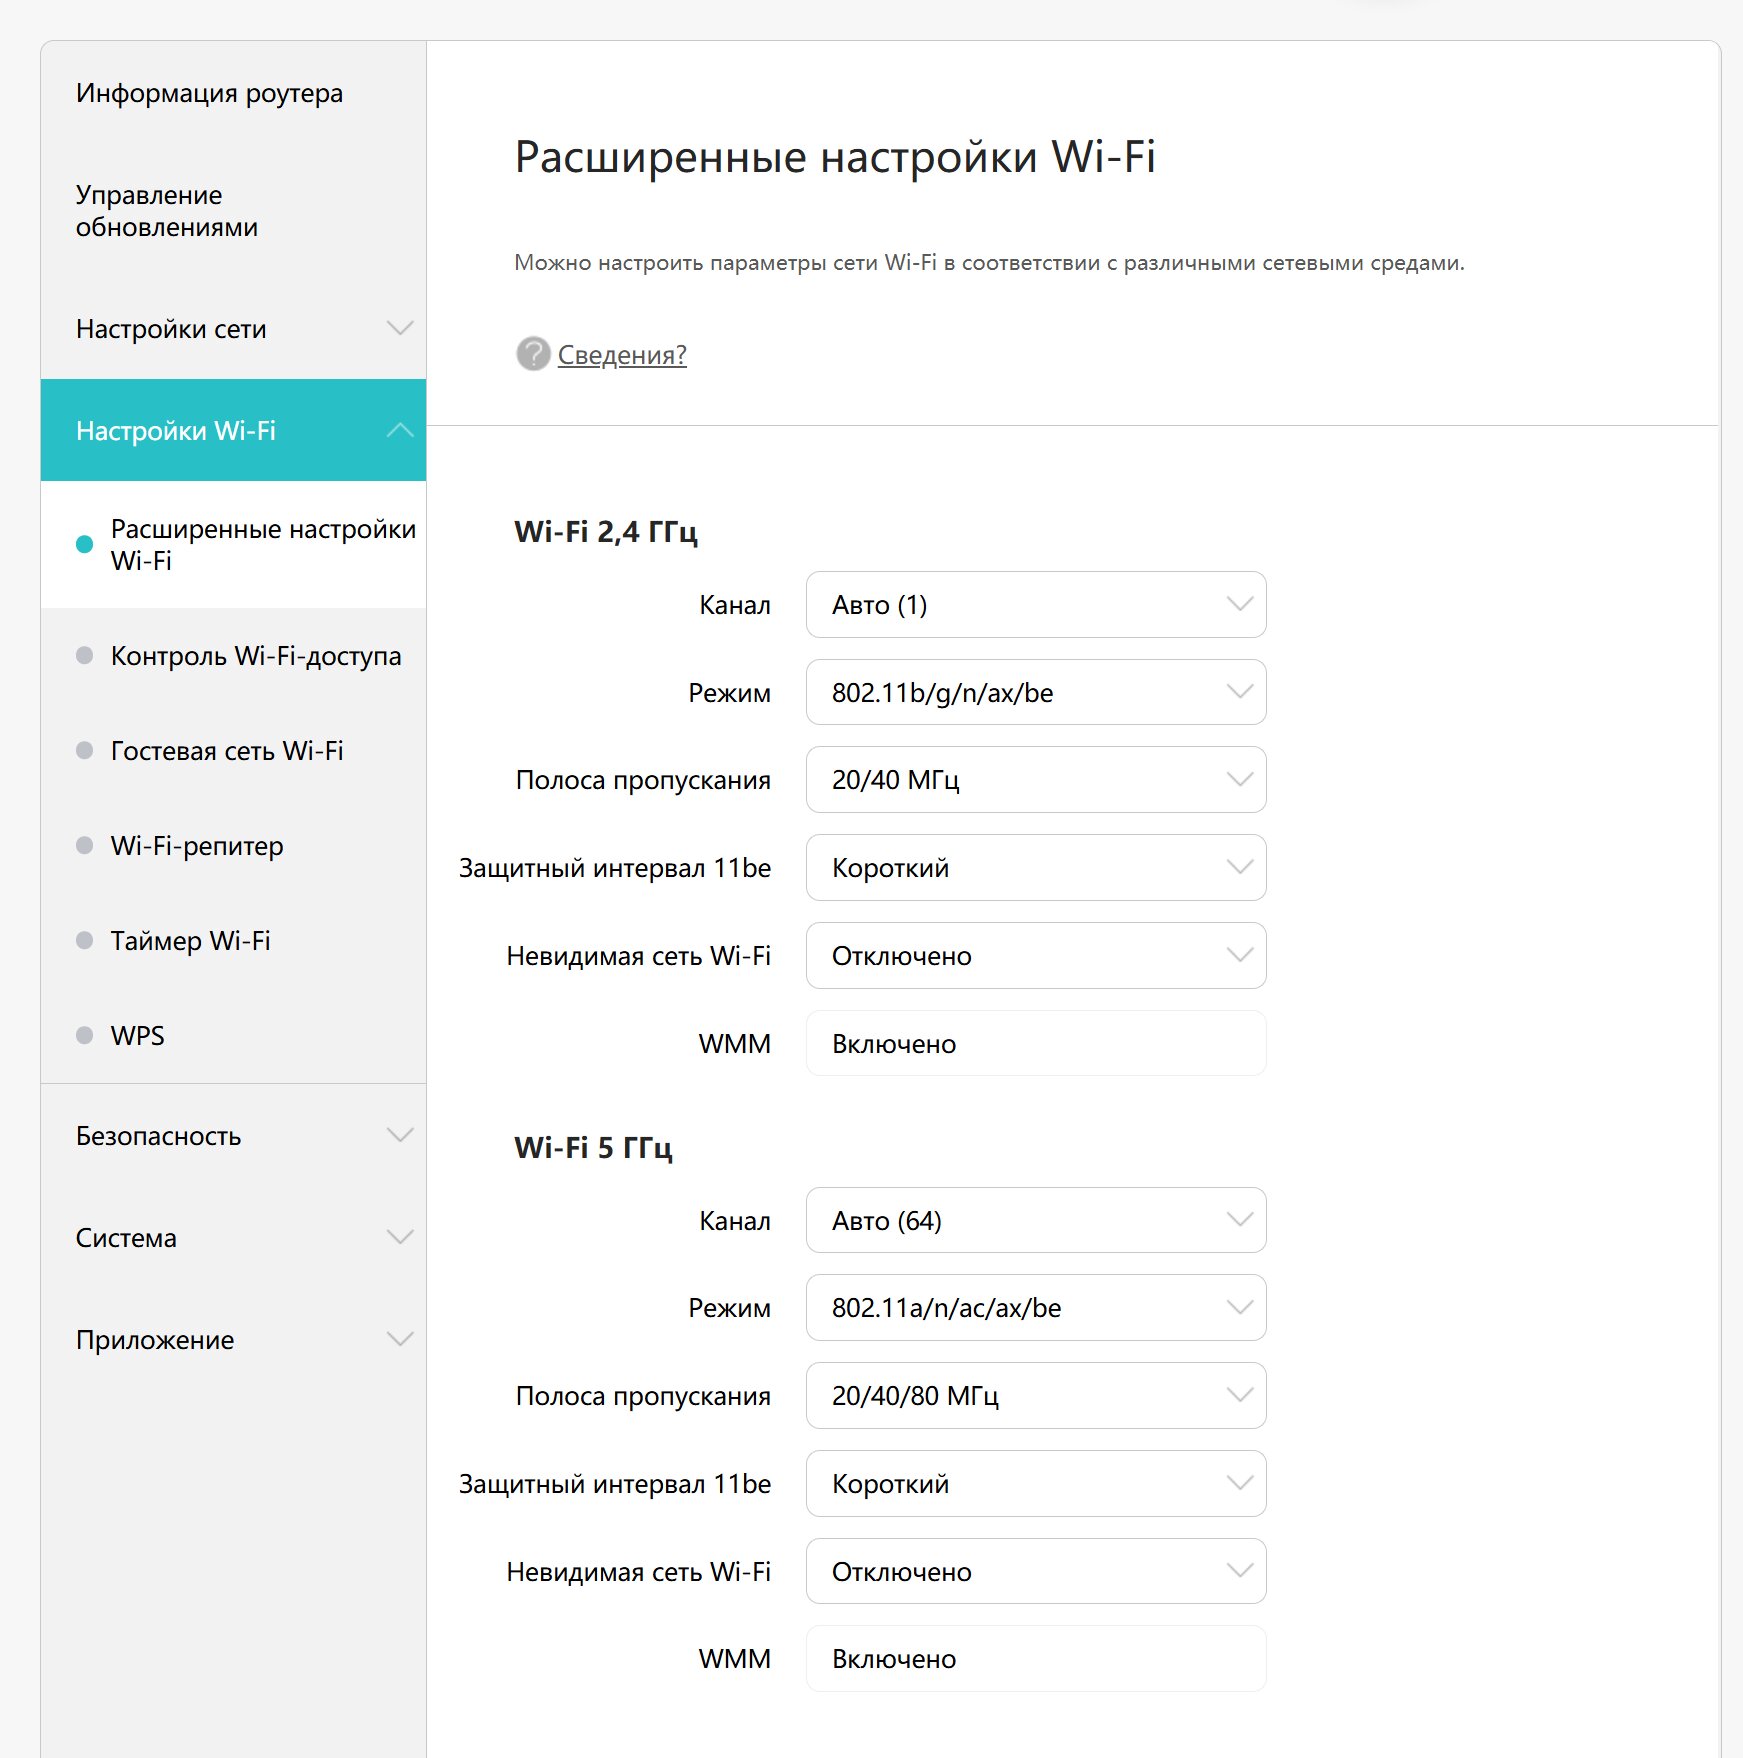The width and height of the screenshot is (1743, 1758).
Task: Open 5 GHz Невидимая сеть Wi-Fi dropdown
Action: 1036,1571
